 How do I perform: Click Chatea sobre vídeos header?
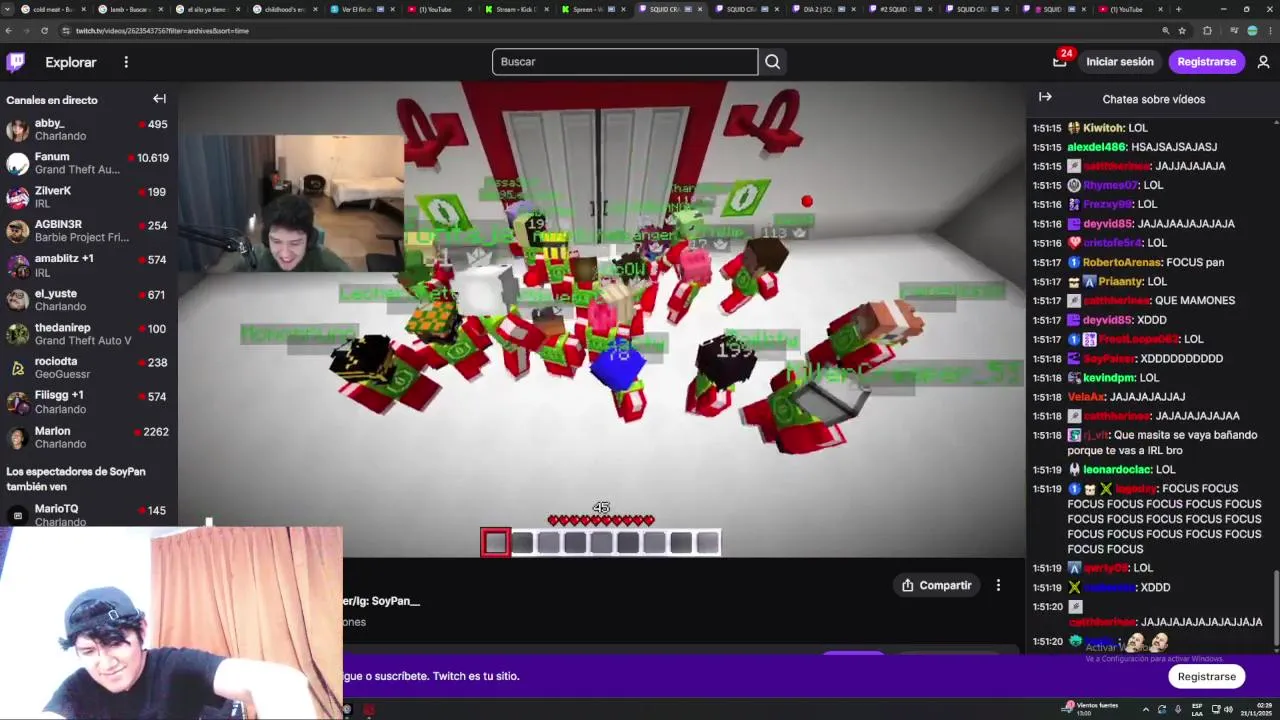(x=1153, y=99)
